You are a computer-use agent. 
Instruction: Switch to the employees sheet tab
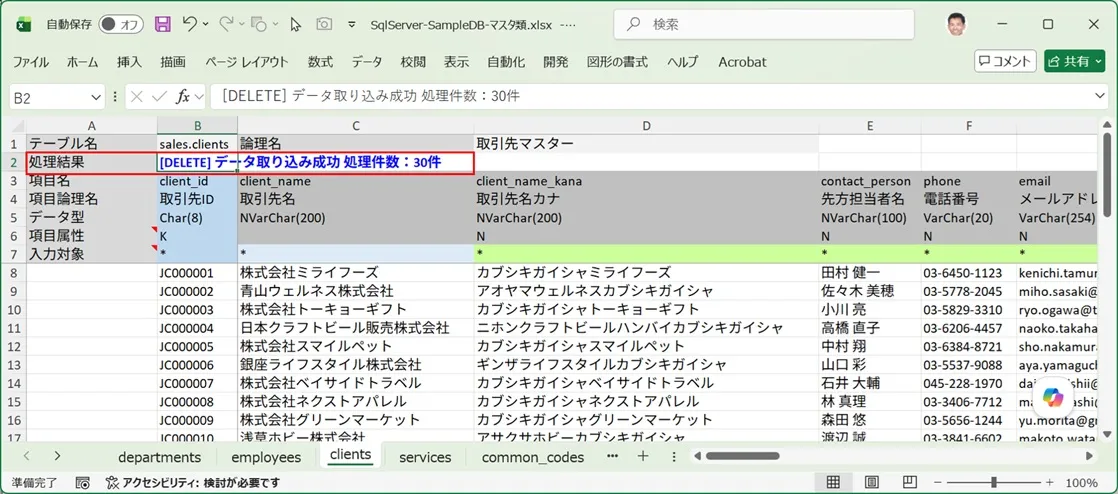266,457
